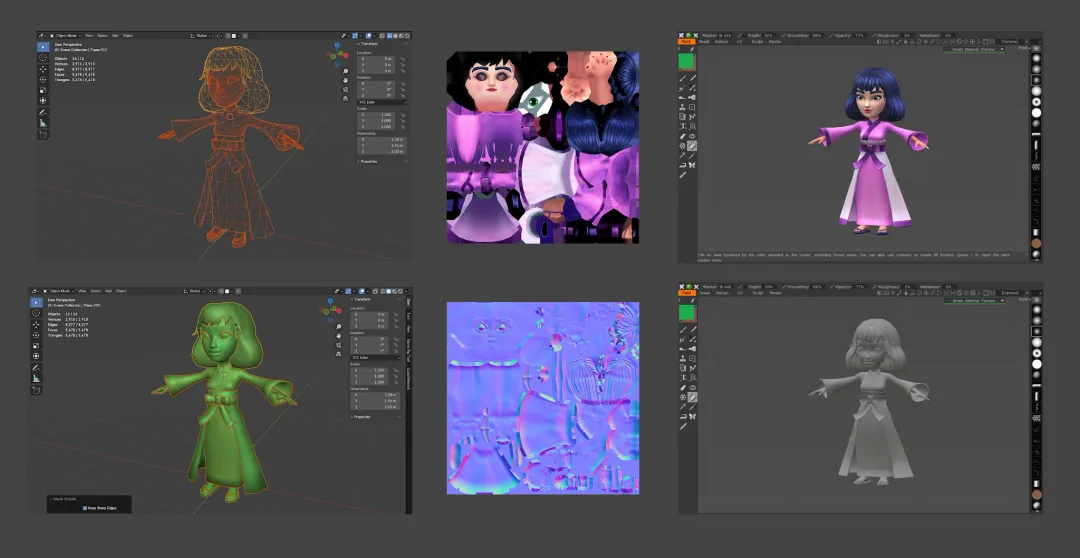Collapse Transform panel in wireframe Blender sidebar
1080x558 pixels.
[369, 43]
